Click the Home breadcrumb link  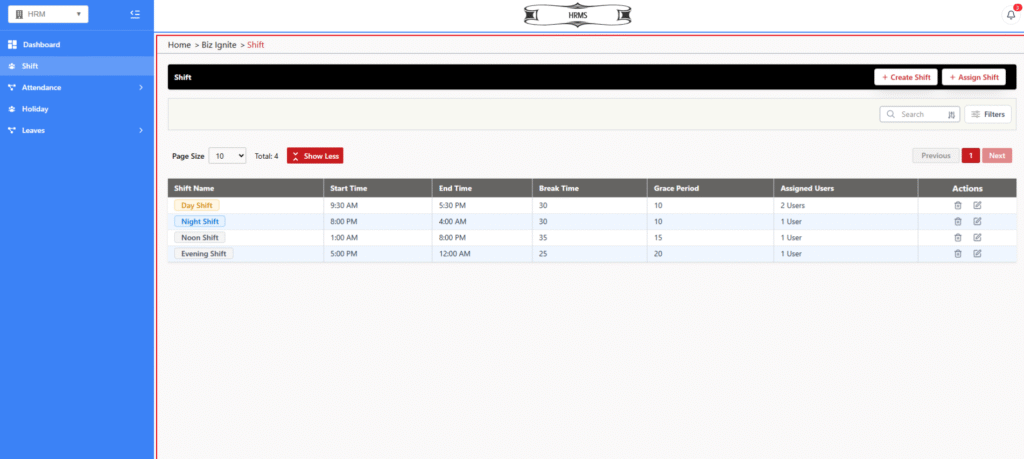(179, 45)
